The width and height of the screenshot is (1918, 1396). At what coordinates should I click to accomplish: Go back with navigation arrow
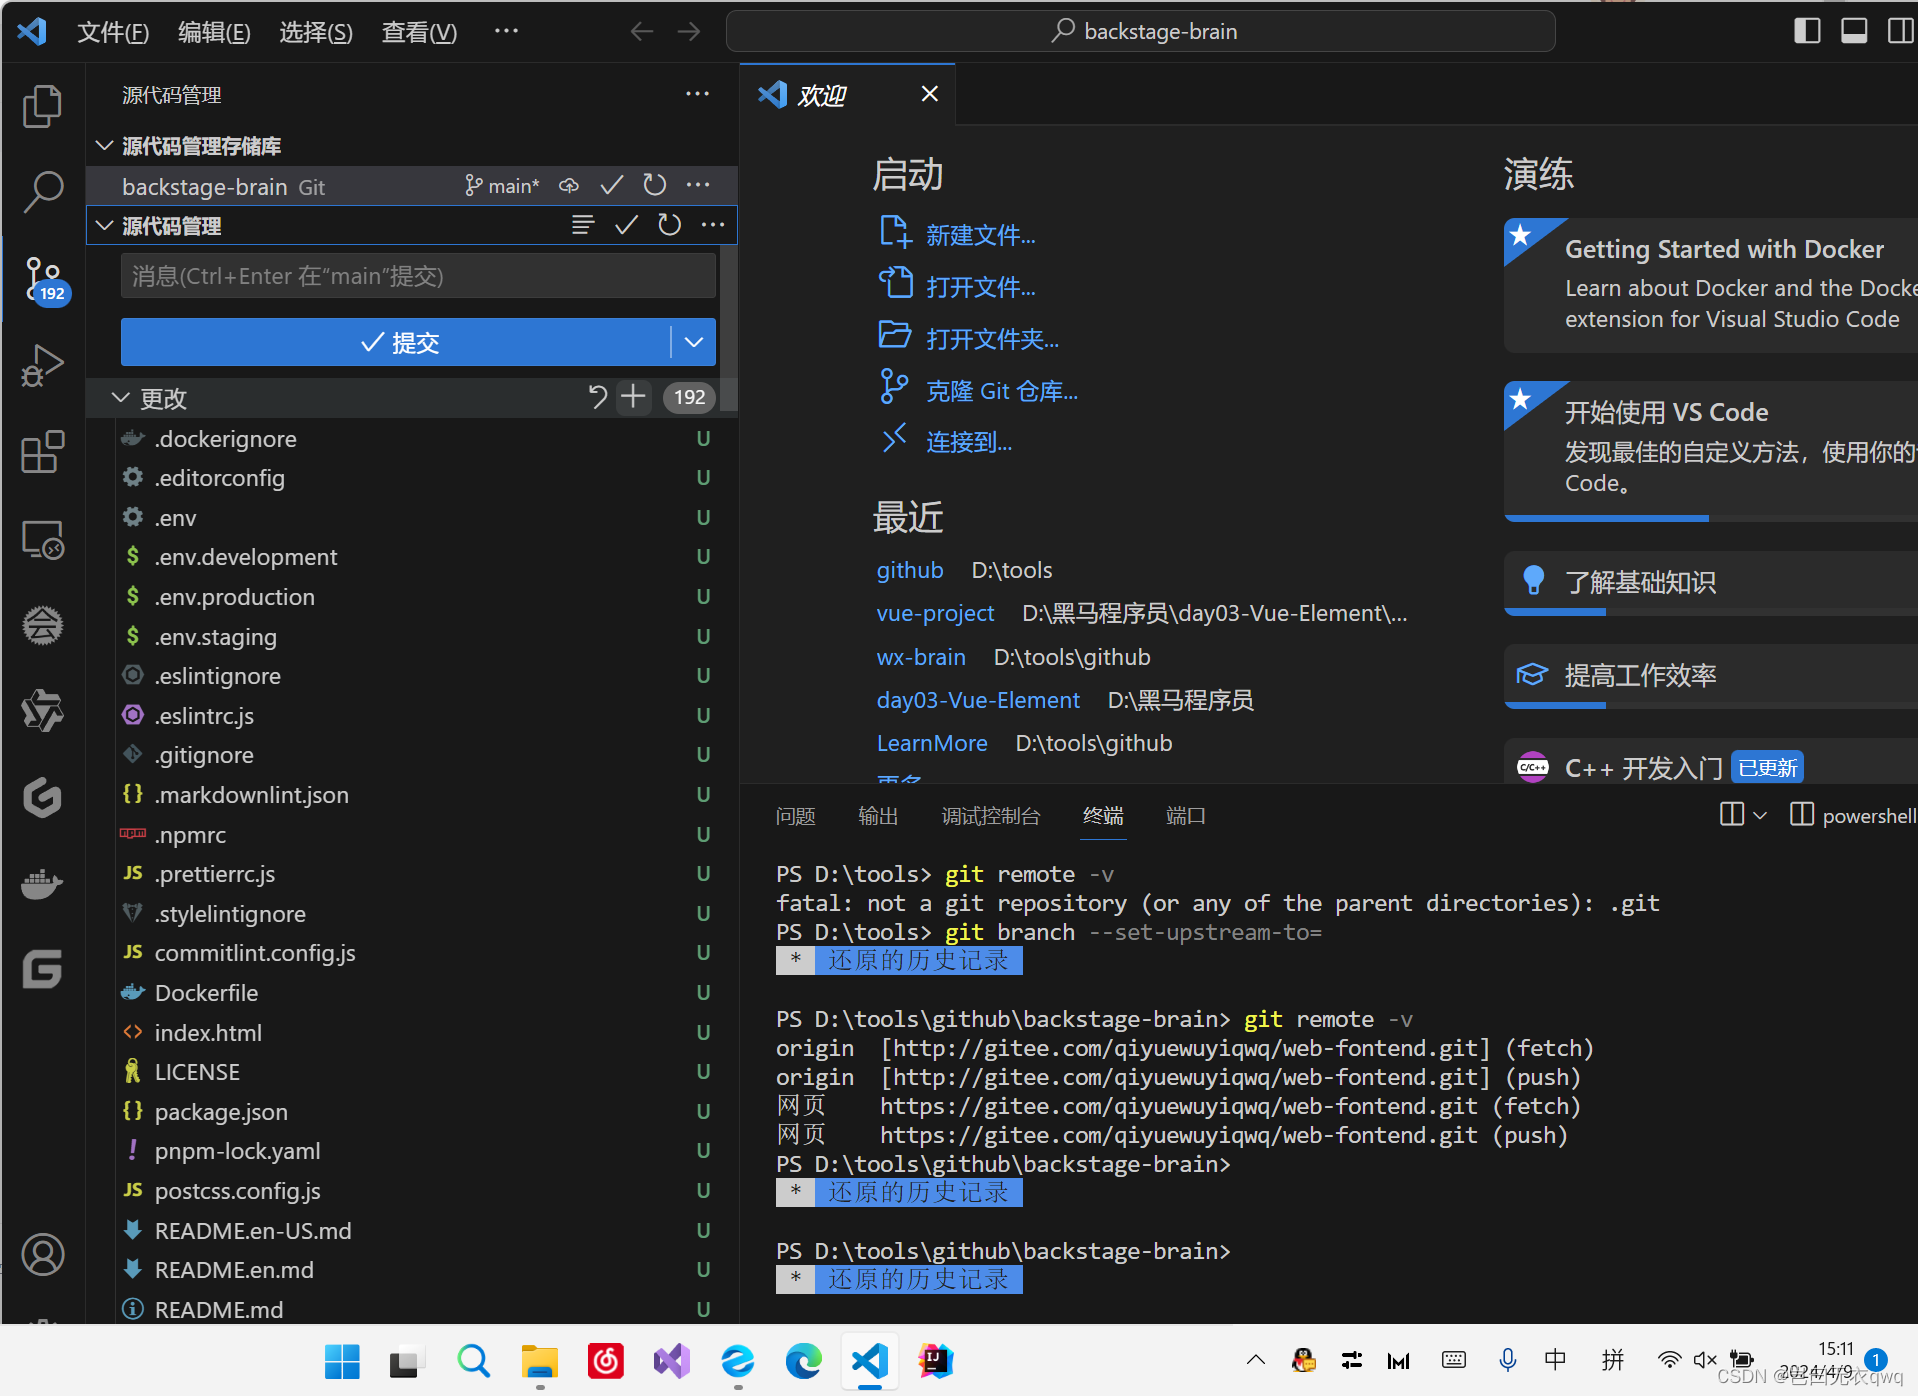(x=642, y=32)
